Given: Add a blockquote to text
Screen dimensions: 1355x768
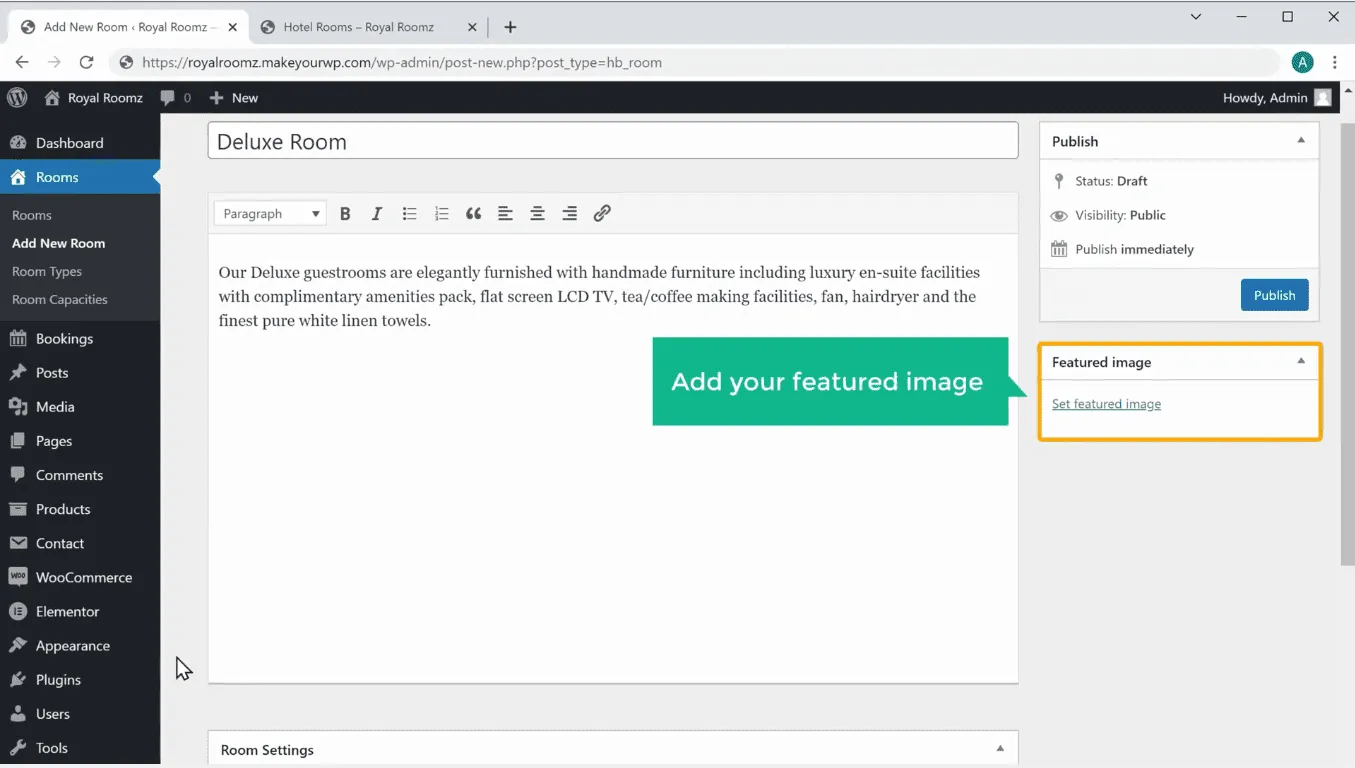Looking at the screenshot, I should pos(473,214).
